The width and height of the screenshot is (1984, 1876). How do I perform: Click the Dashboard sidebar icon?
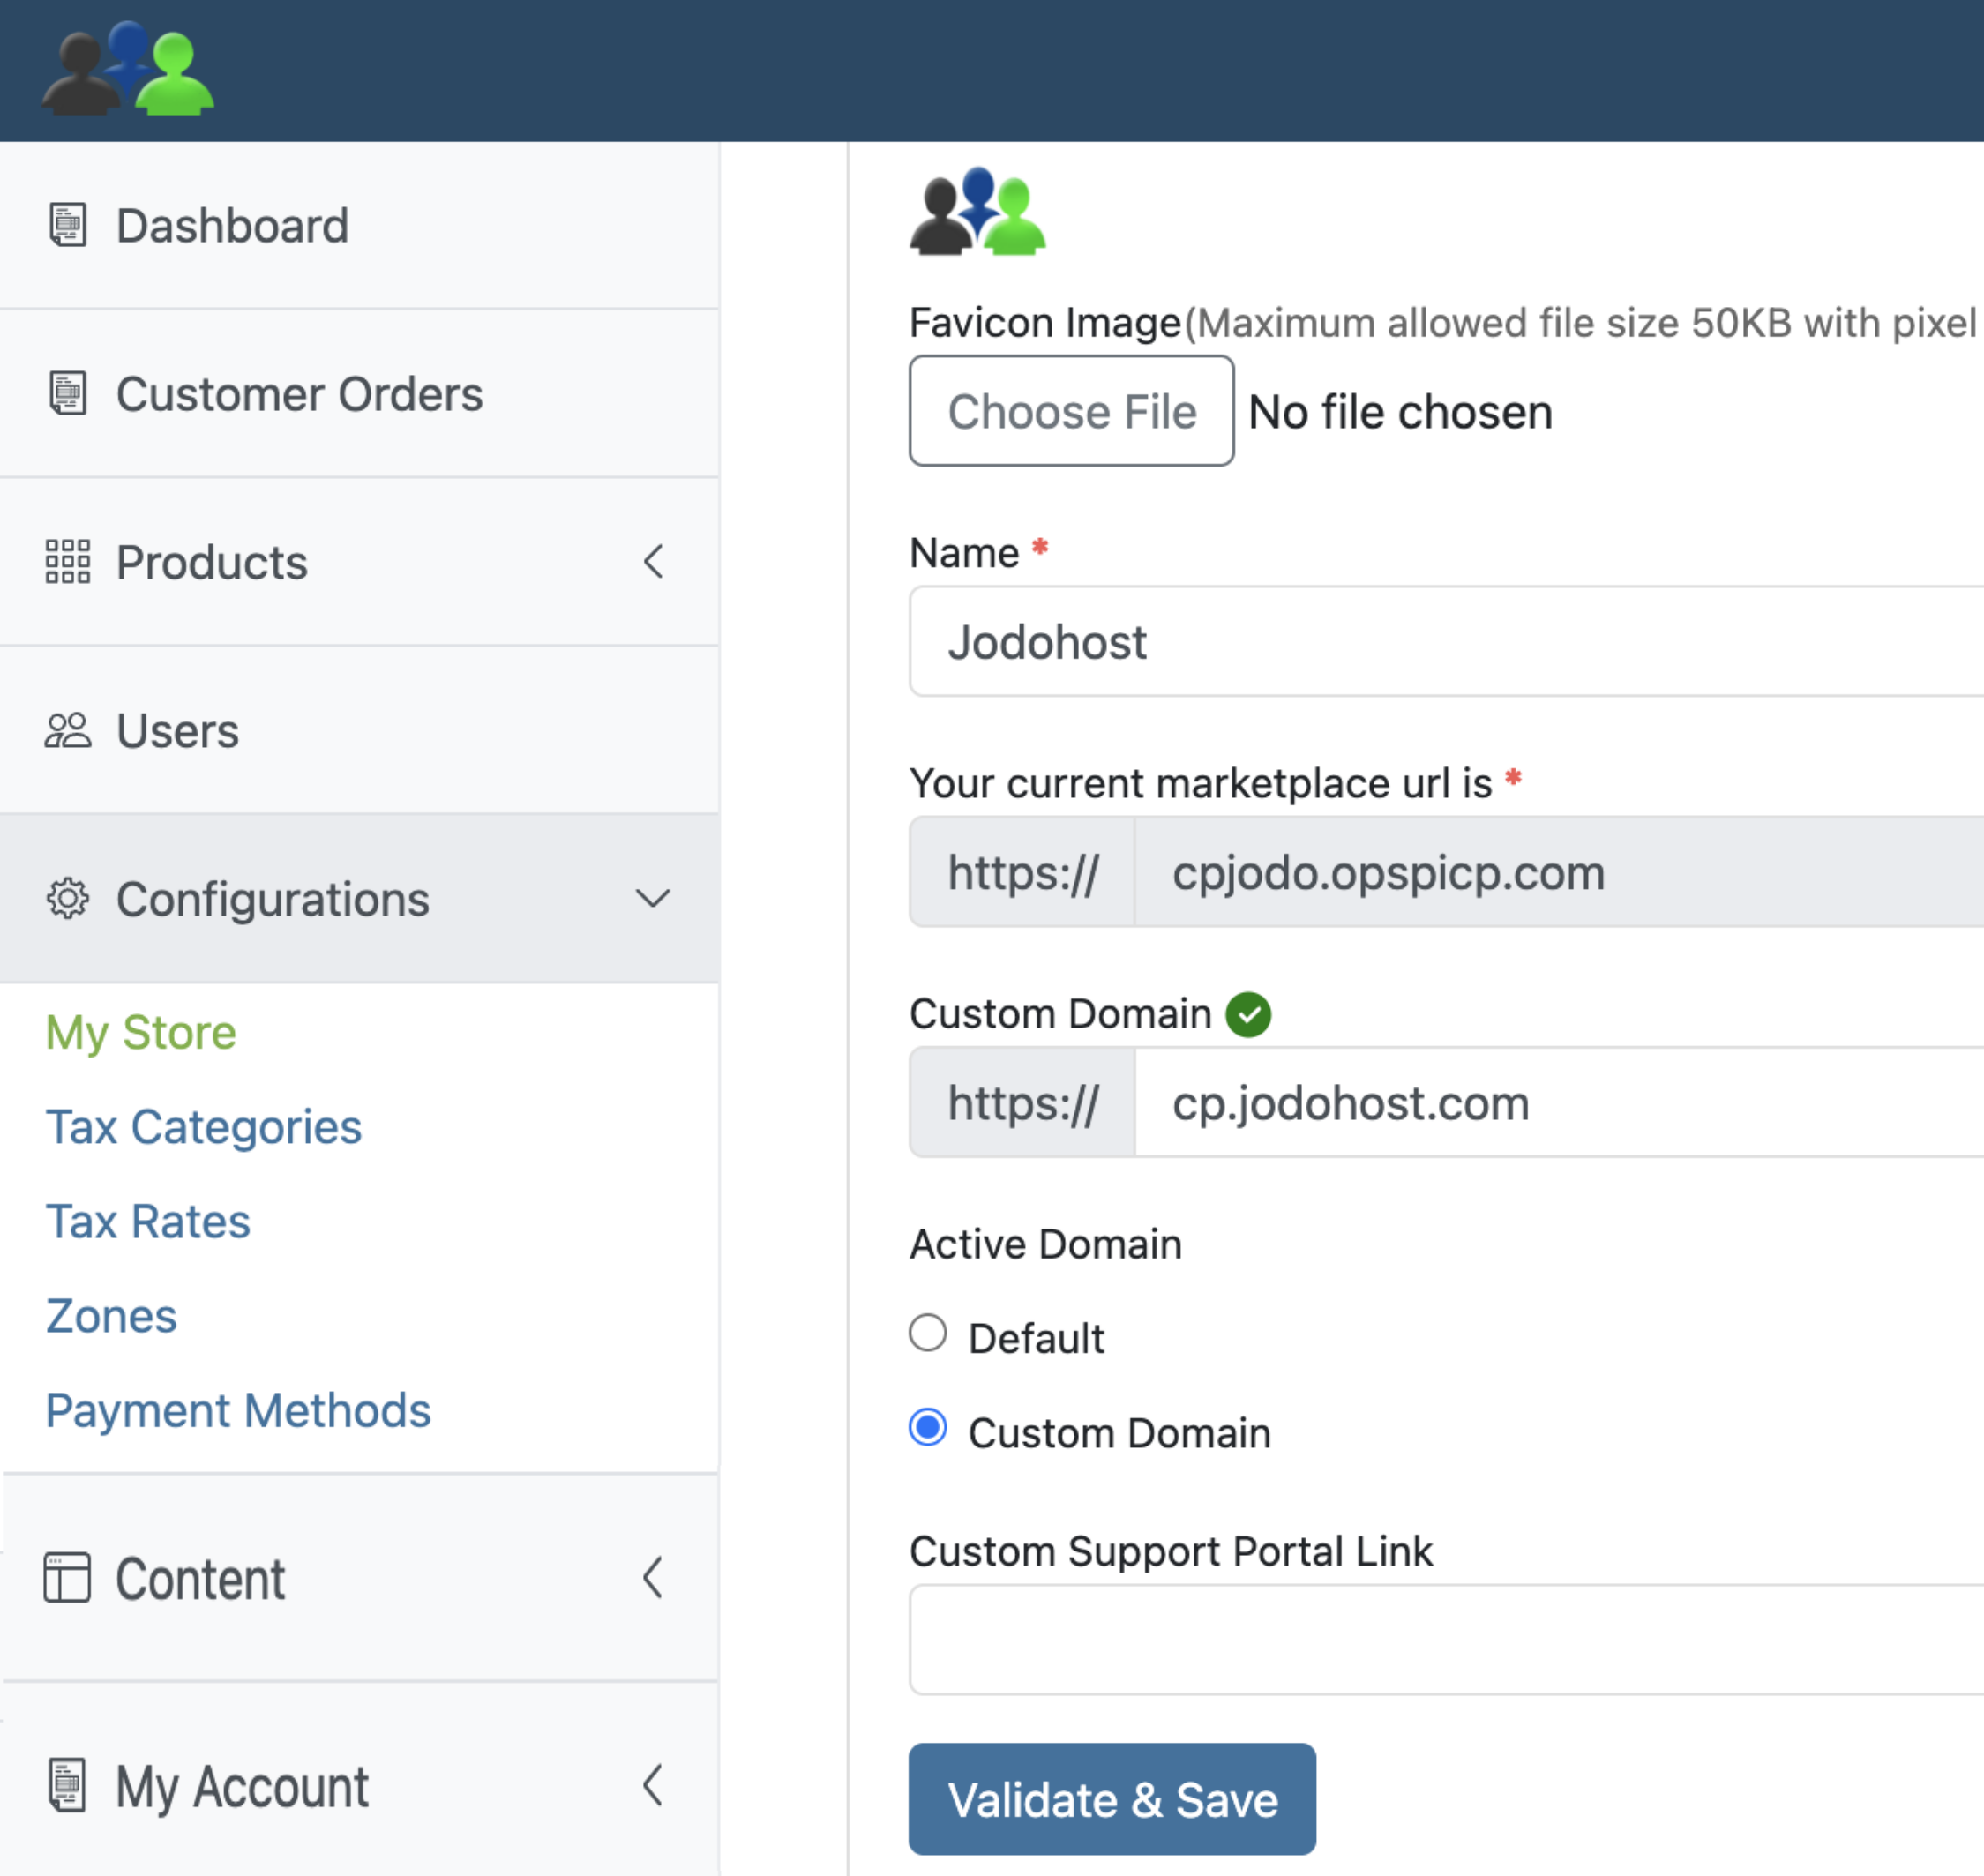[68, 225]
